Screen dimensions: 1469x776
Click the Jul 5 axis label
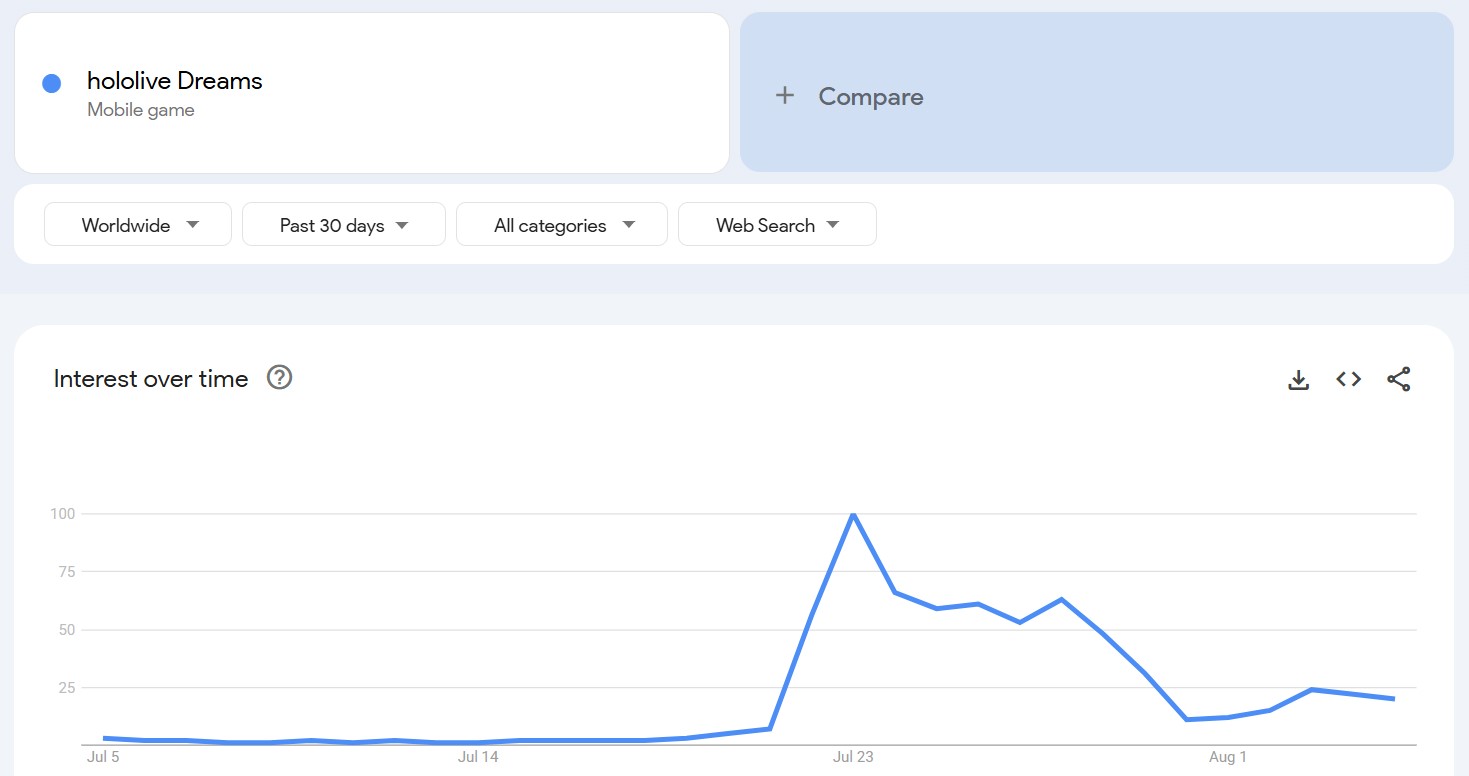tap(103, 757)
